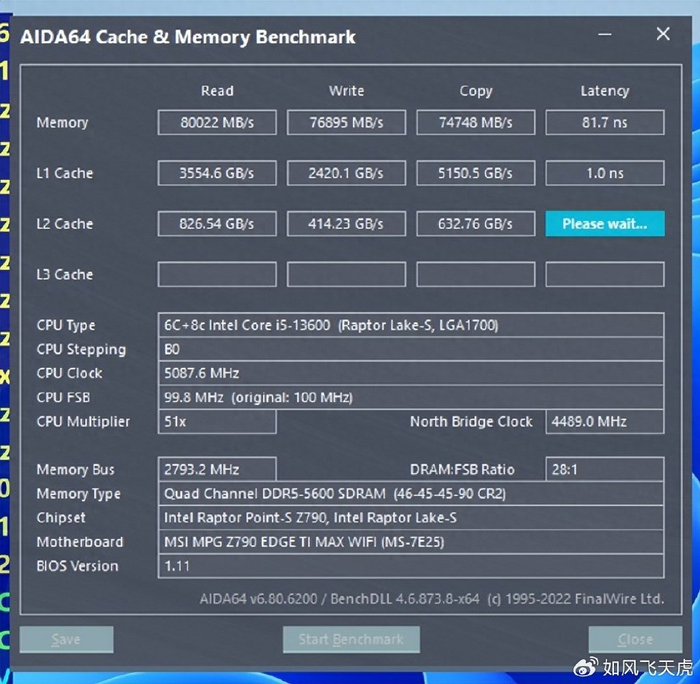Image resolution: width=700 pixels, height=684 pixels.
Task: Select the Memory Latency value 81.7 ns
Action: click(x=605, y=122)
